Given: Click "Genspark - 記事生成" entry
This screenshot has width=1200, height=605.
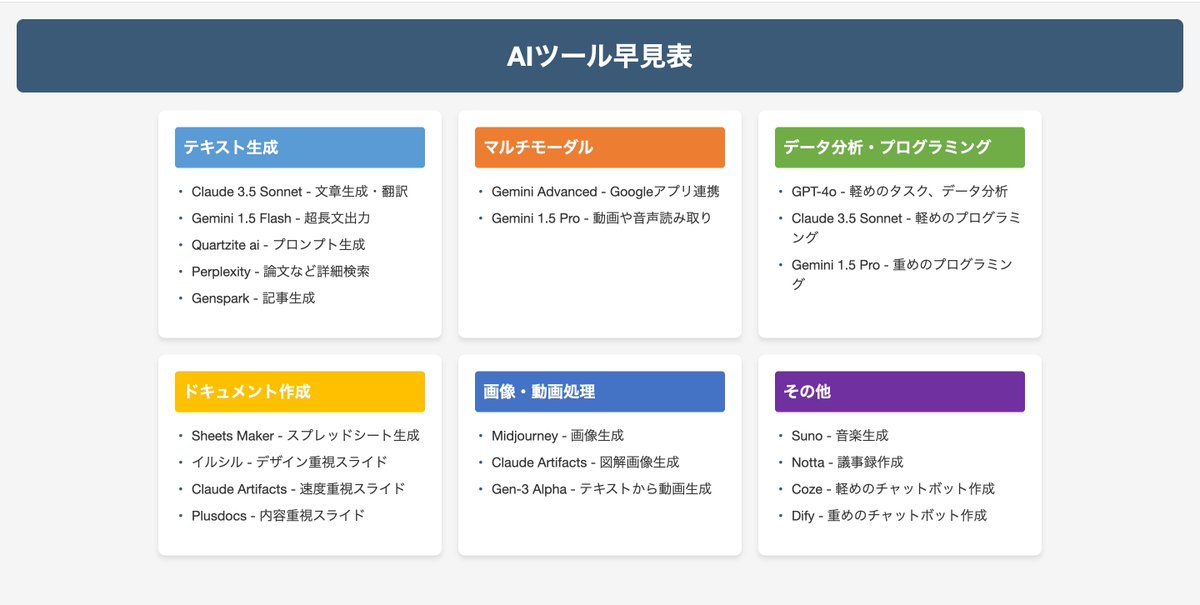Looking at the screenshot, I should (253, 298).
